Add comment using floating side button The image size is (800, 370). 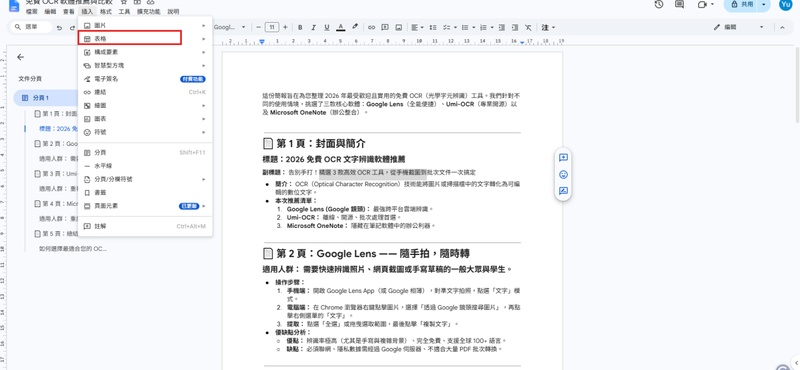pos(563,158)
